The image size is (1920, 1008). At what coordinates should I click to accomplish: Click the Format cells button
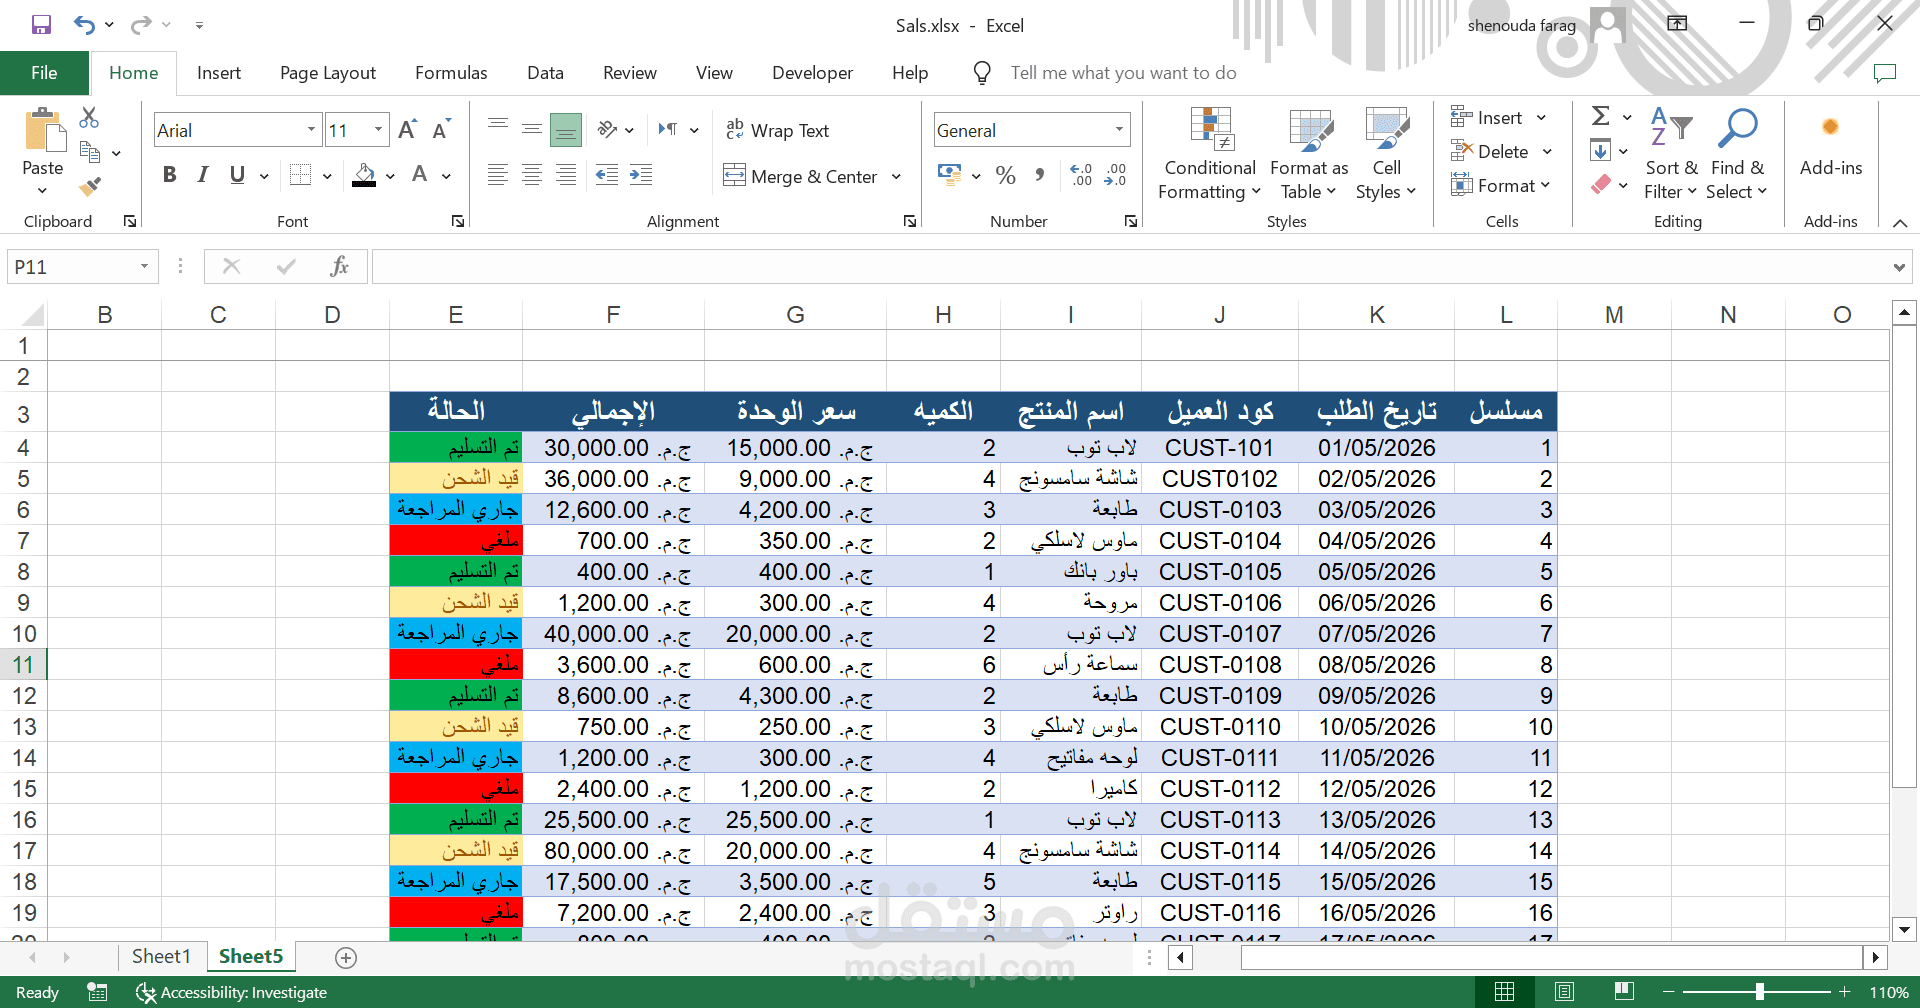[1500, 186]
